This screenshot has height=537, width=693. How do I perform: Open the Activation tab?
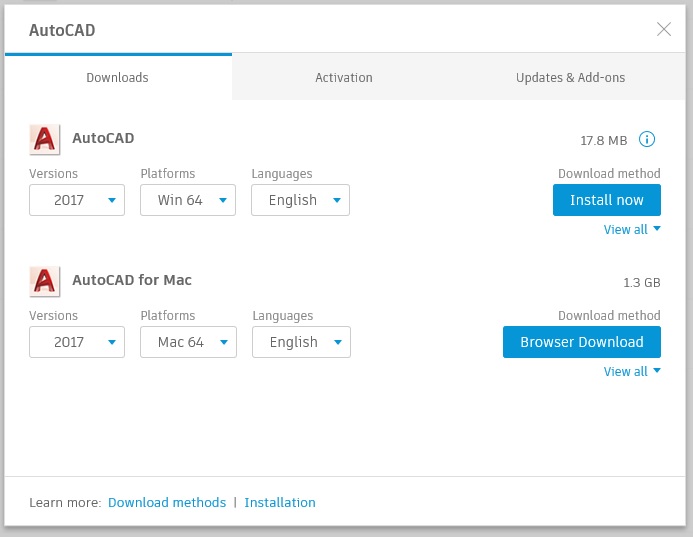point(344,77)
